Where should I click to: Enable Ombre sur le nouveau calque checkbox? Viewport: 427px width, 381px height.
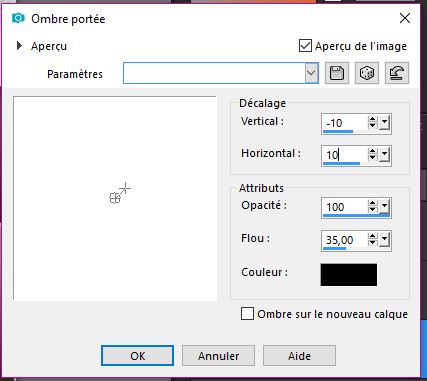[247, 314]
